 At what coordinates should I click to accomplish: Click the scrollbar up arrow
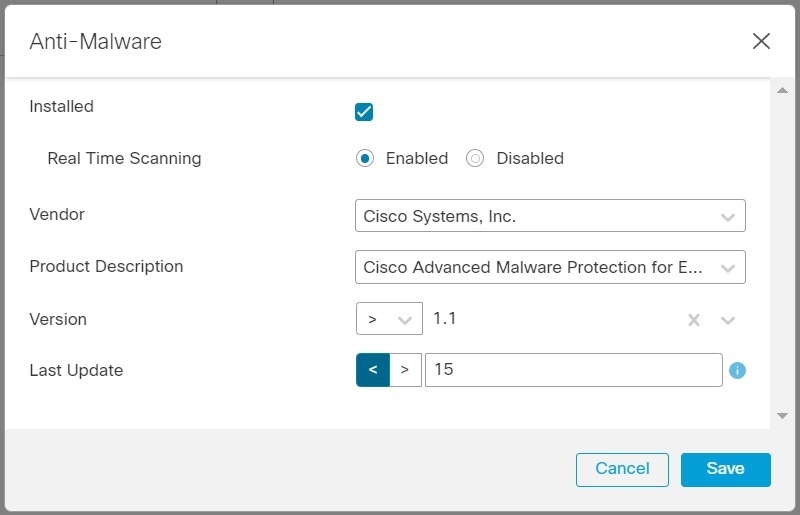[x=782, y=90]
